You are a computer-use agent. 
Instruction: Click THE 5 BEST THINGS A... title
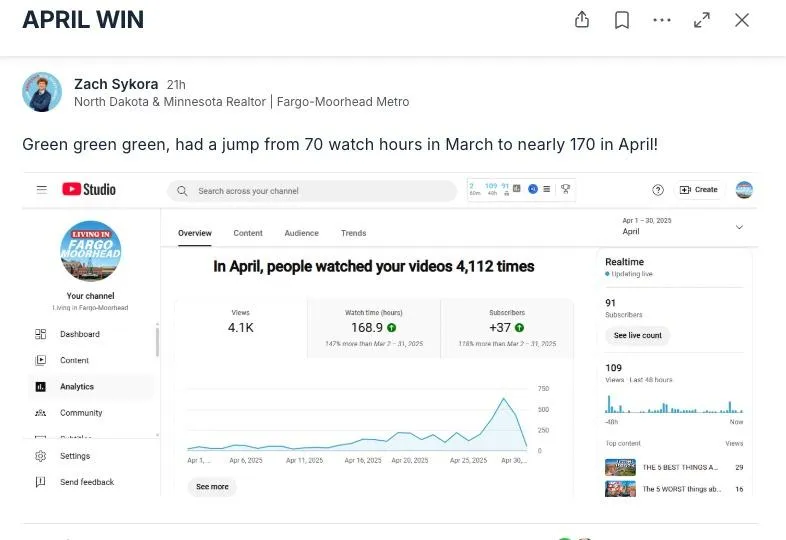[x=680, y=467]
